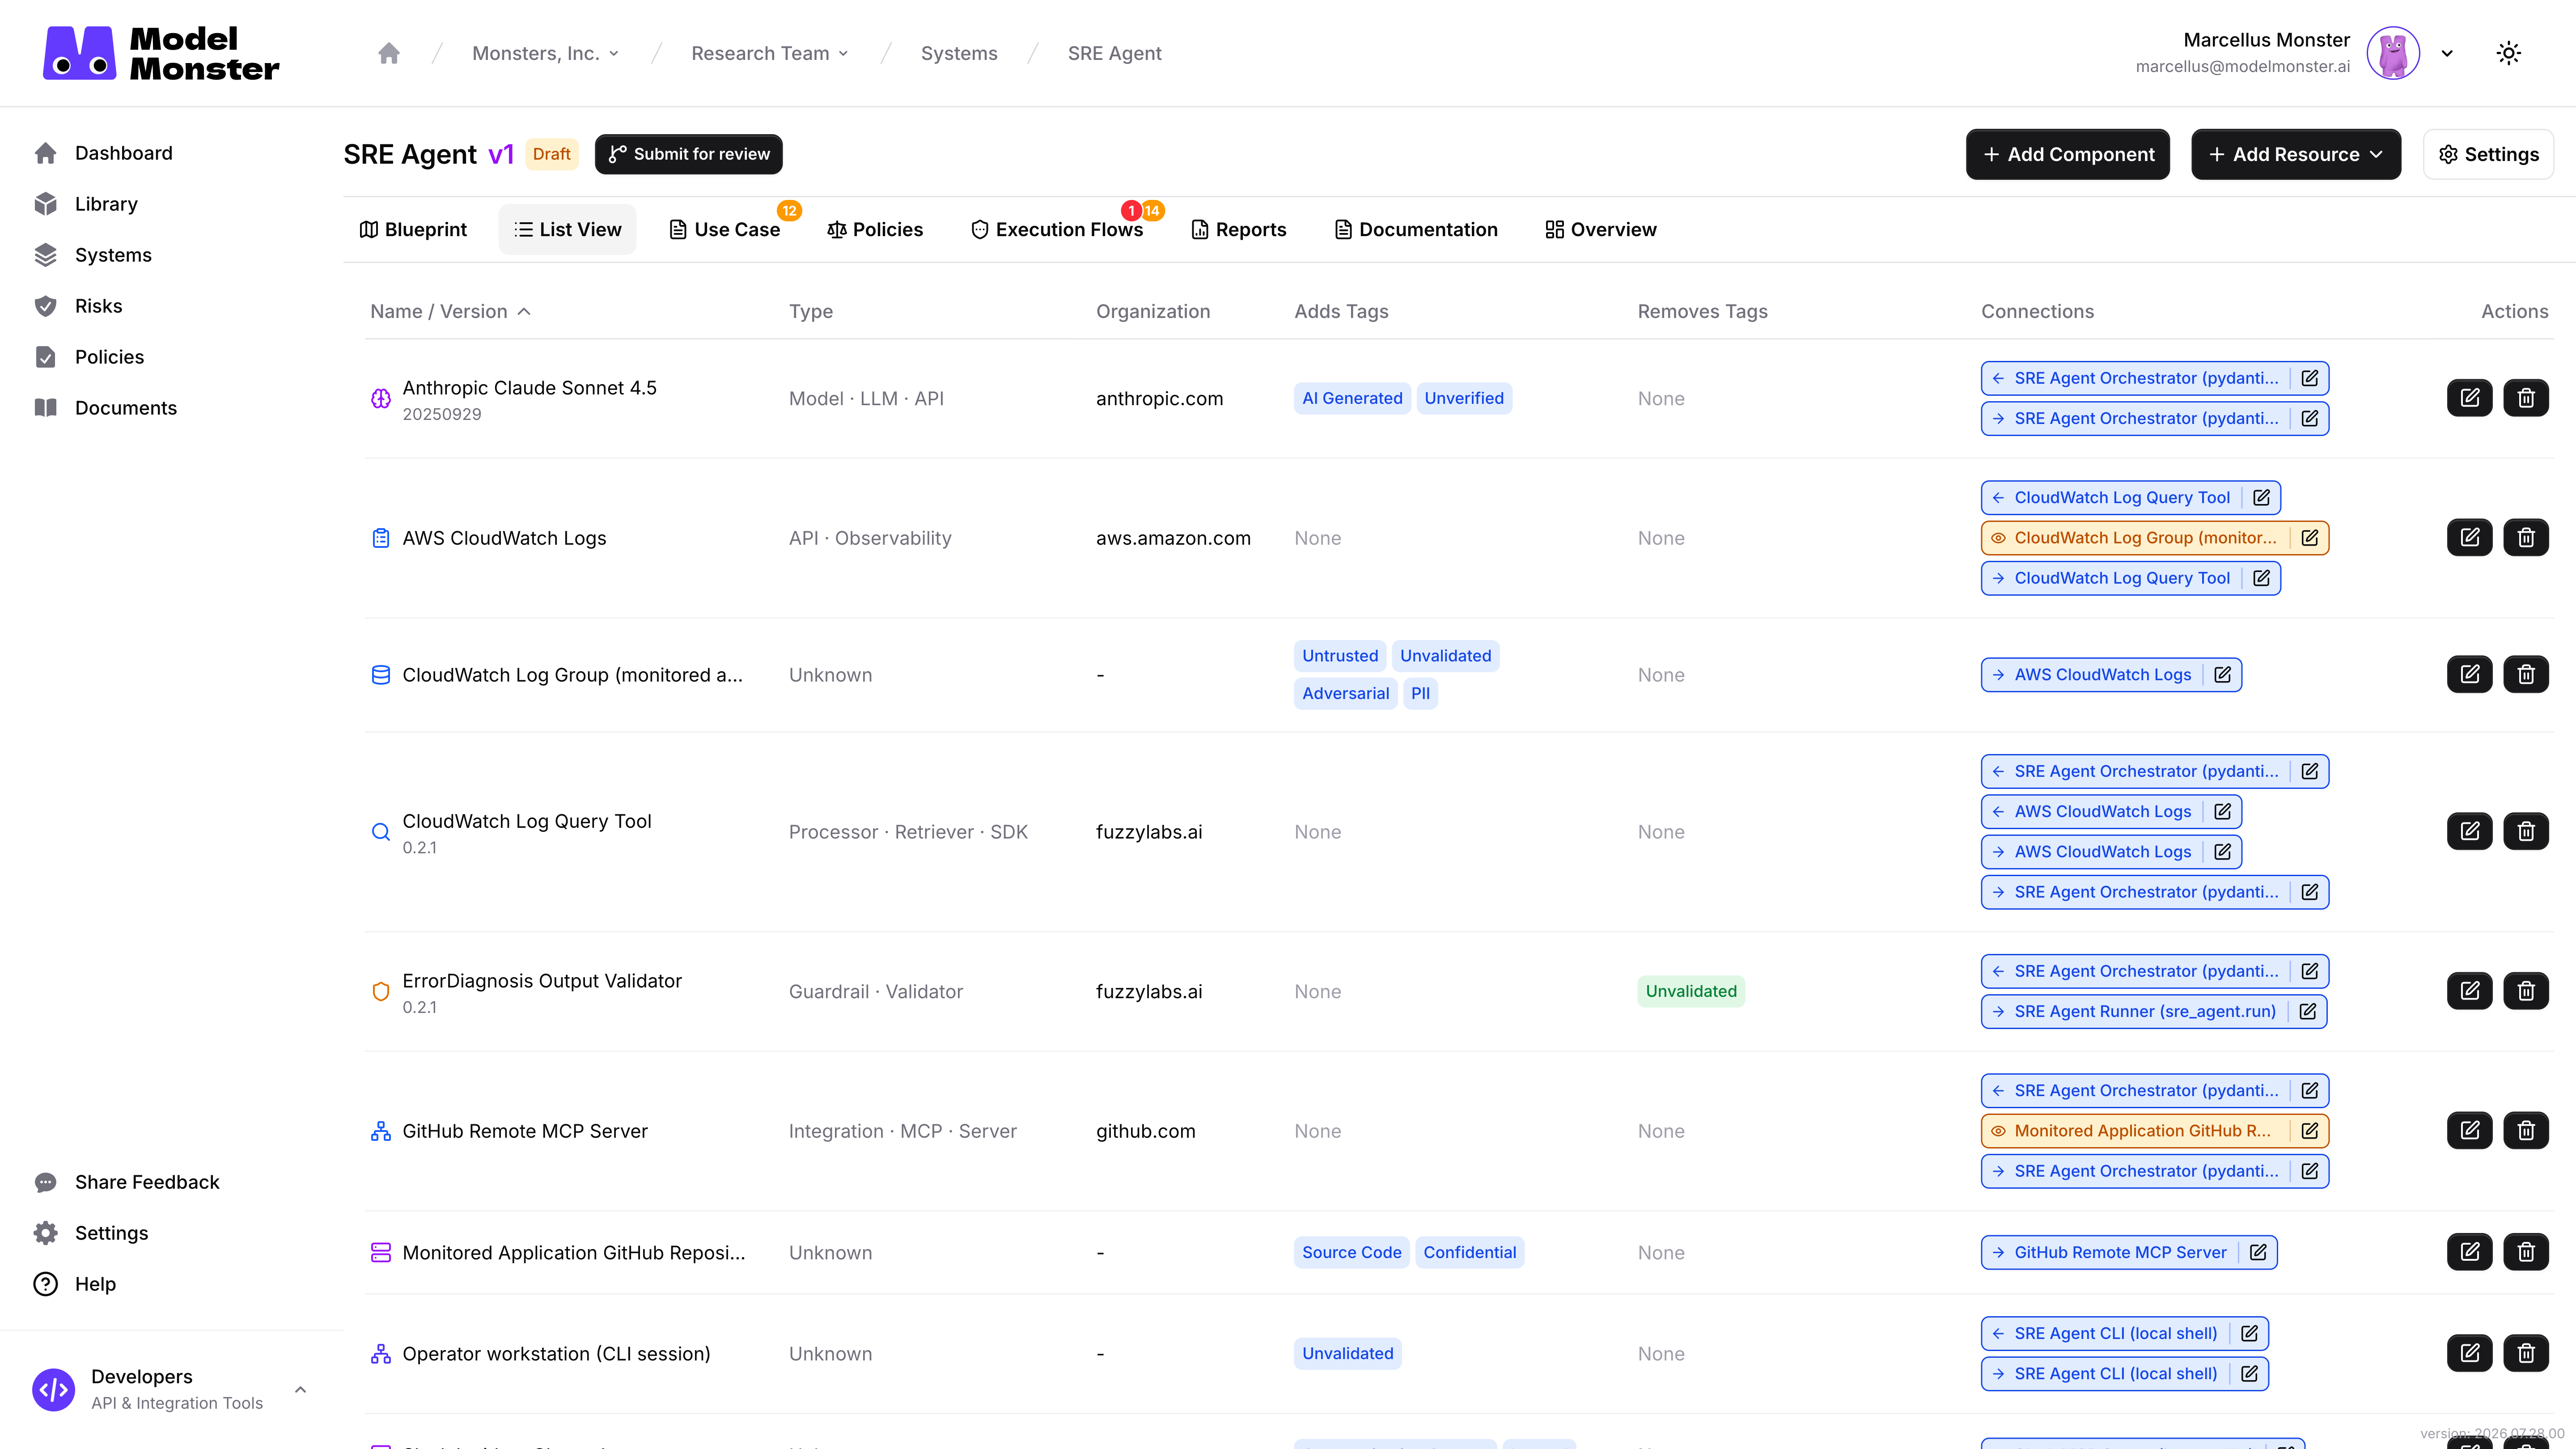Expand the user account menu chevron
The image size is (2576, 1449).
pyautogui.click(x=2447, y=54)
